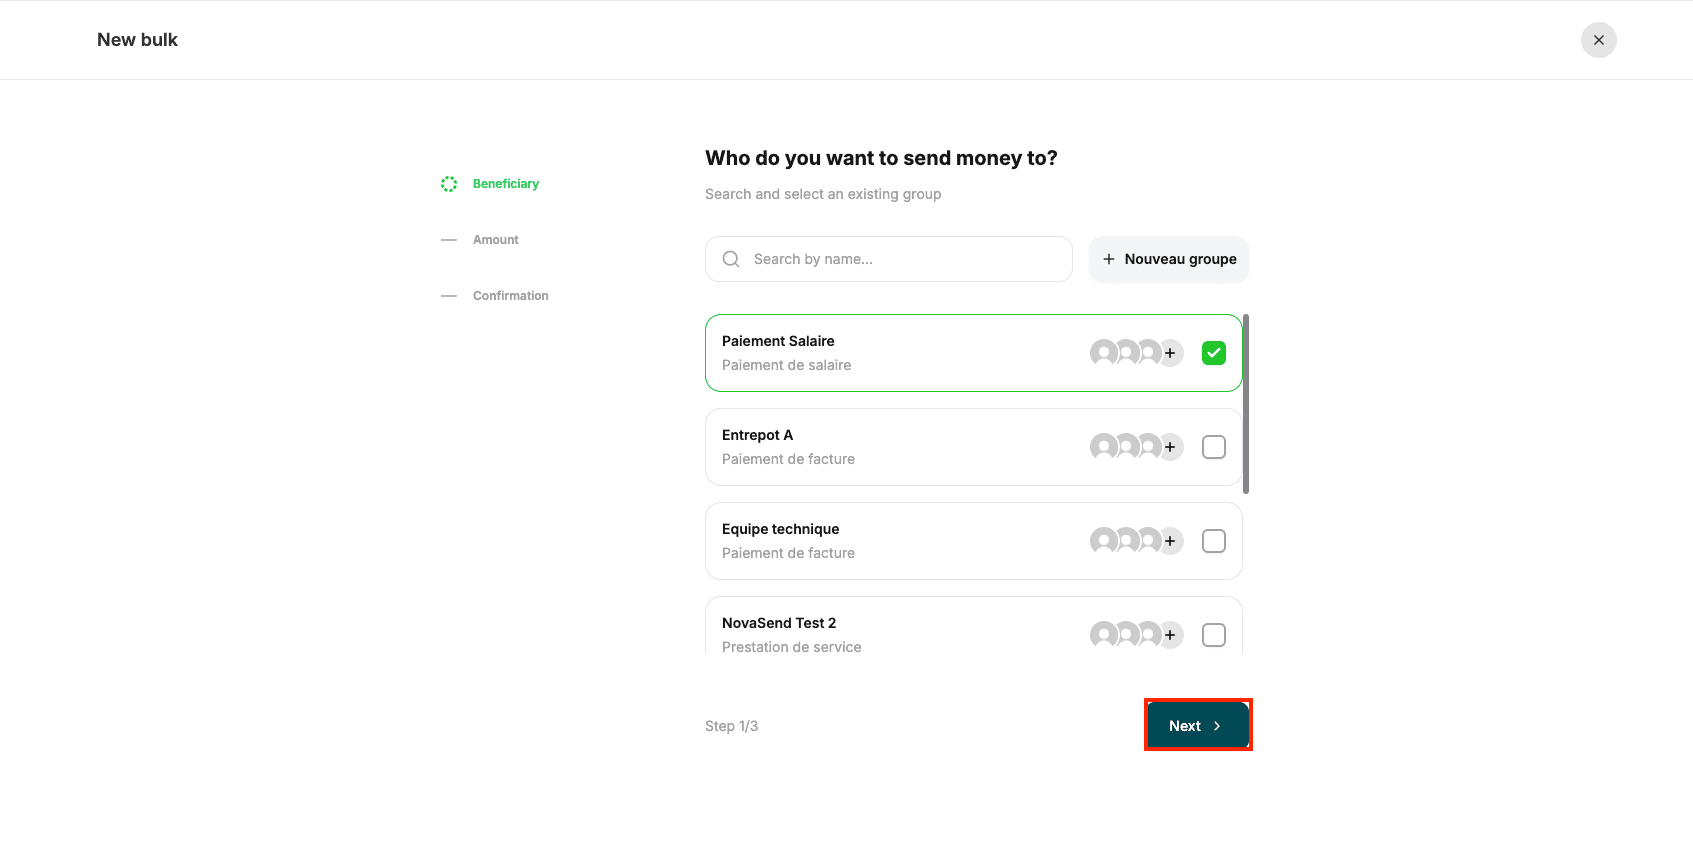1693x859 pixels.
Task: Click the plus icon inside Nouveau groupe button
Action: [x=1108, y=259]
